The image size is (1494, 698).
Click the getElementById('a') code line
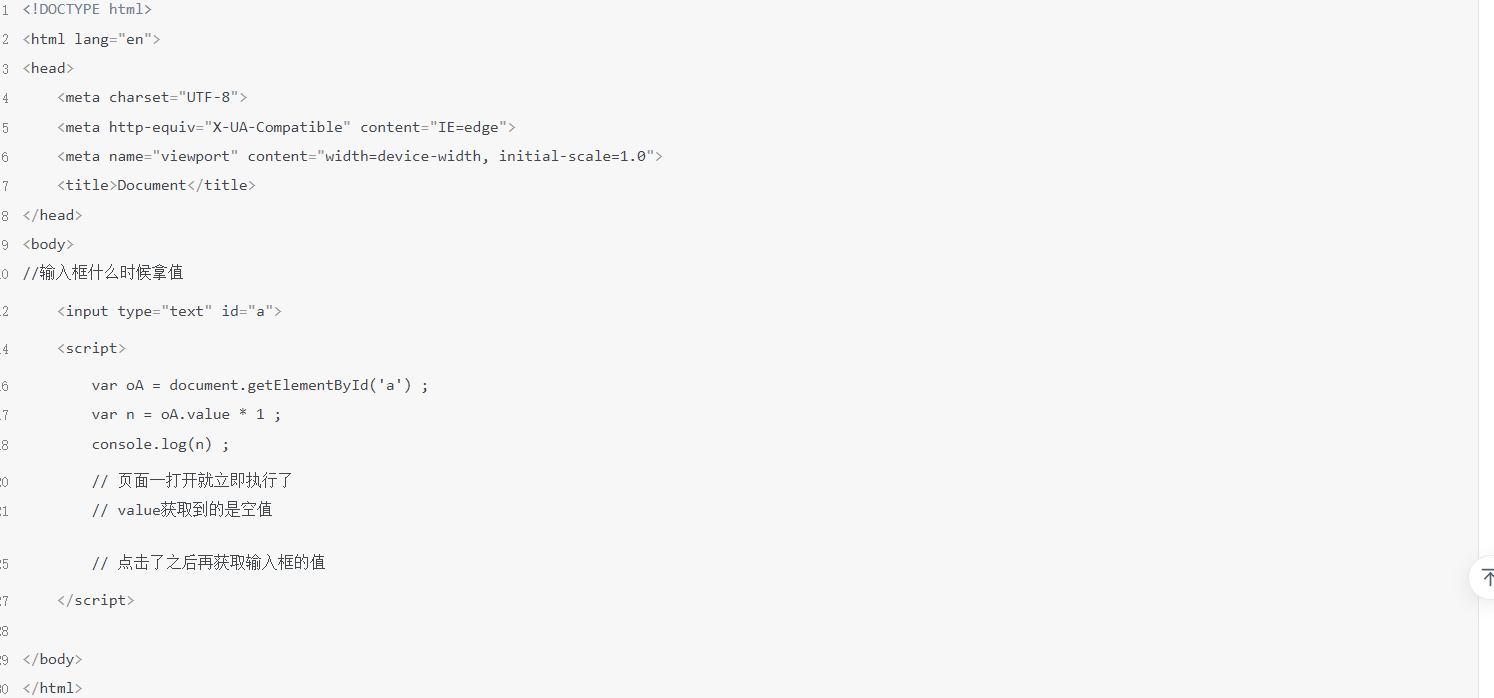pos(260,385)
